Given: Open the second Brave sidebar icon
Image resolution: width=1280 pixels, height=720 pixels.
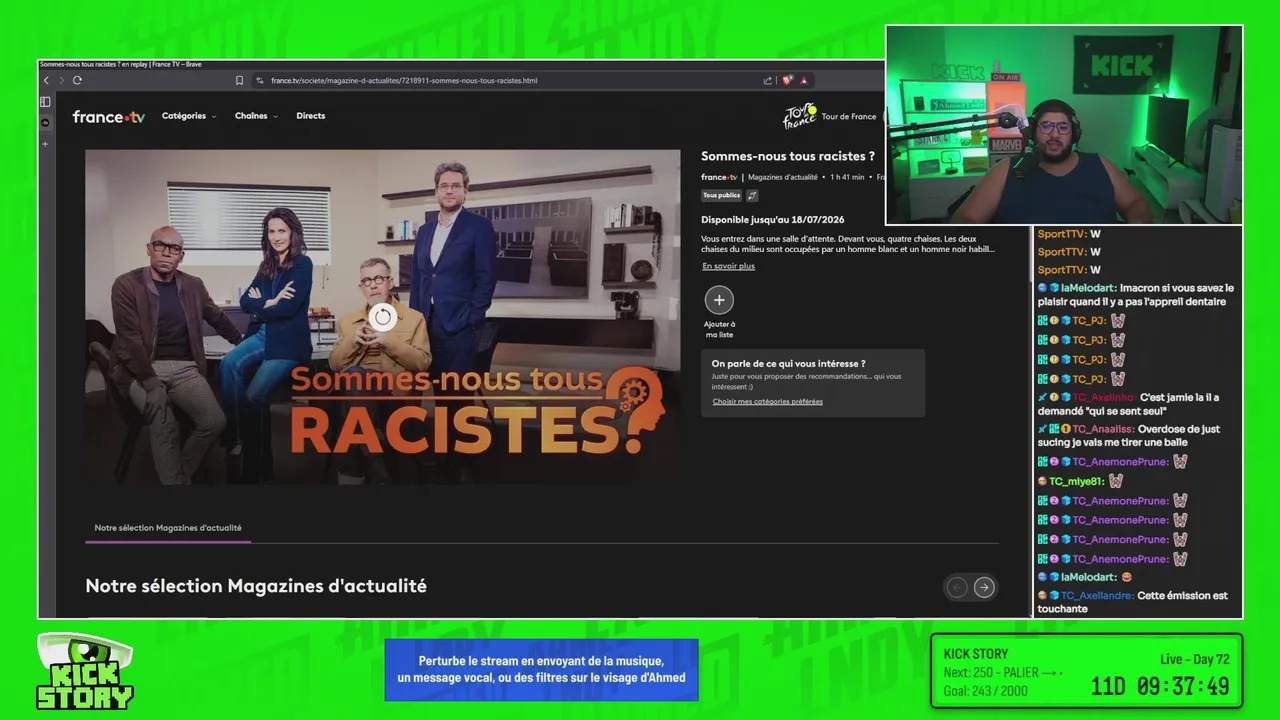Looking at the screenshot, I should (x=45, y=123).
